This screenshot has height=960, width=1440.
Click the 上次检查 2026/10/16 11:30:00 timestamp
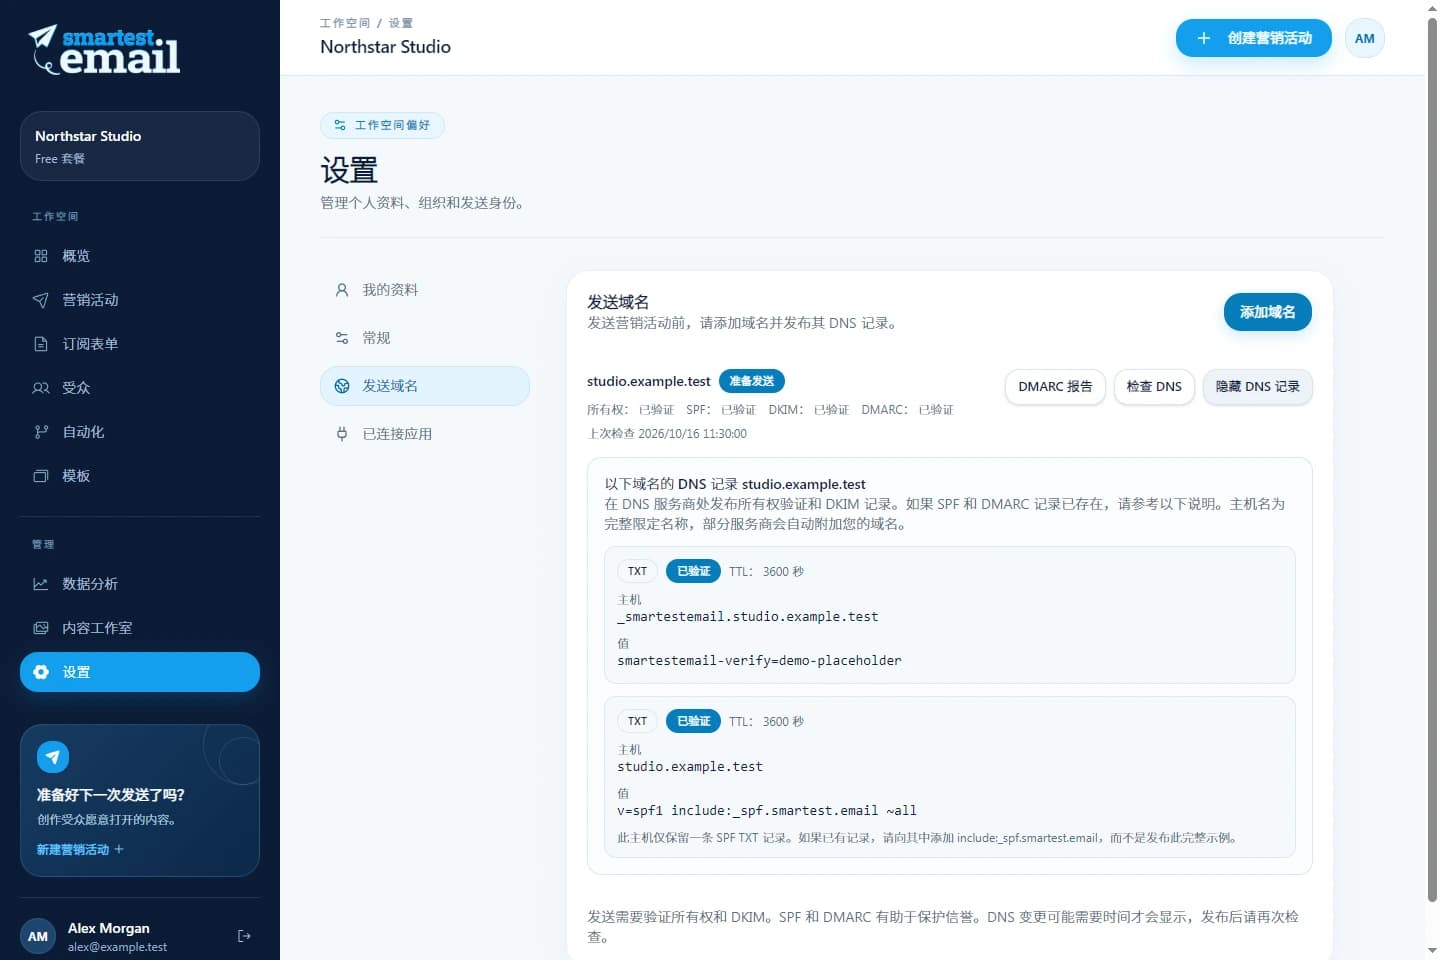tap(667, 434)
